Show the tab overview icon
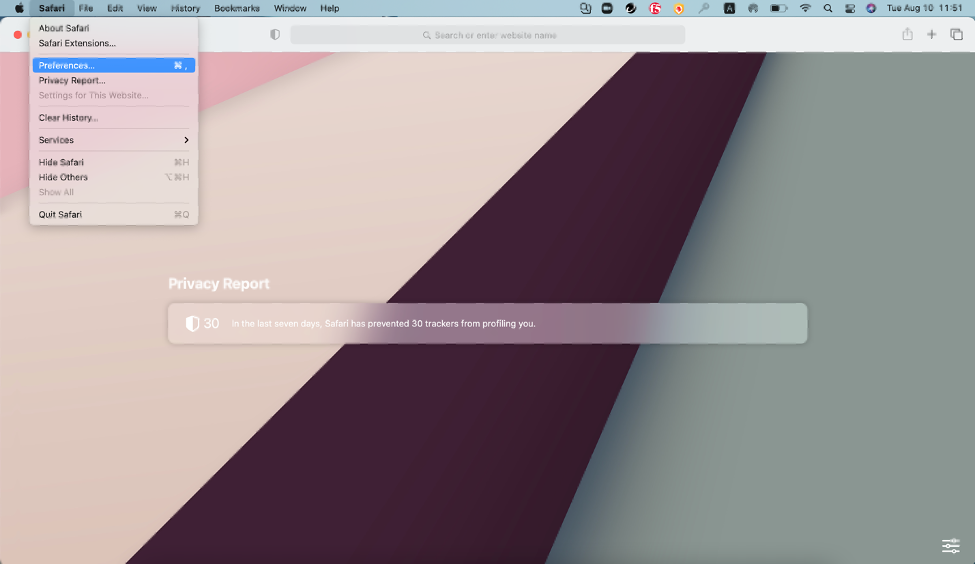The image size is (977, 564). click(x=956, y=35)
